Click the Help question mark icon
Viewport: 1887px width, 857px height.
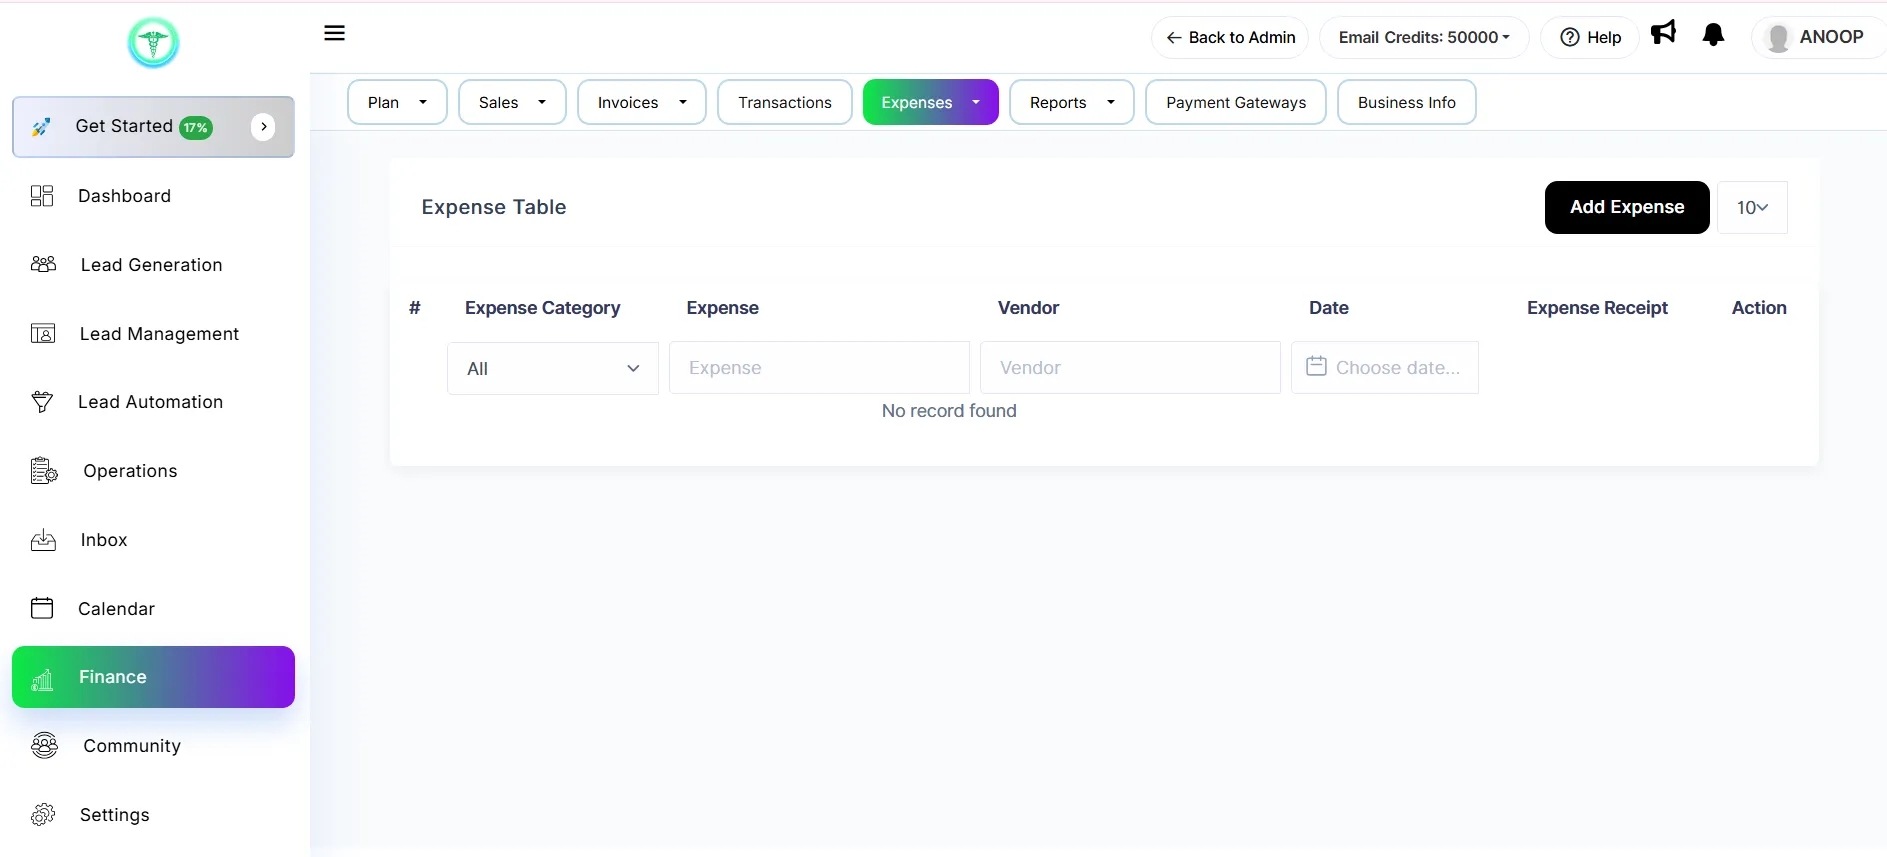pyautogui.click(x=1570, y=37)
